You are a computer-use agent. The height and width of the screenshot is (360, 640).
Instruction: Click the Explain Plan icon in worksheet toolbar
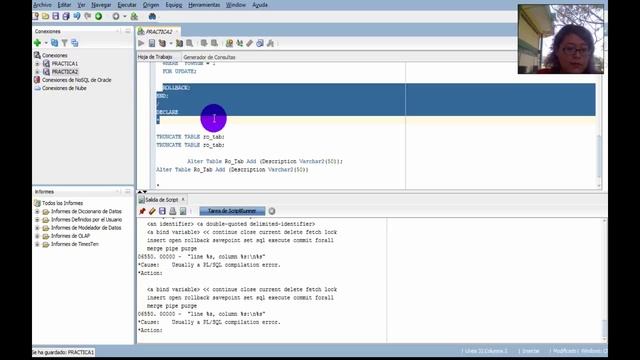[162, 43]
